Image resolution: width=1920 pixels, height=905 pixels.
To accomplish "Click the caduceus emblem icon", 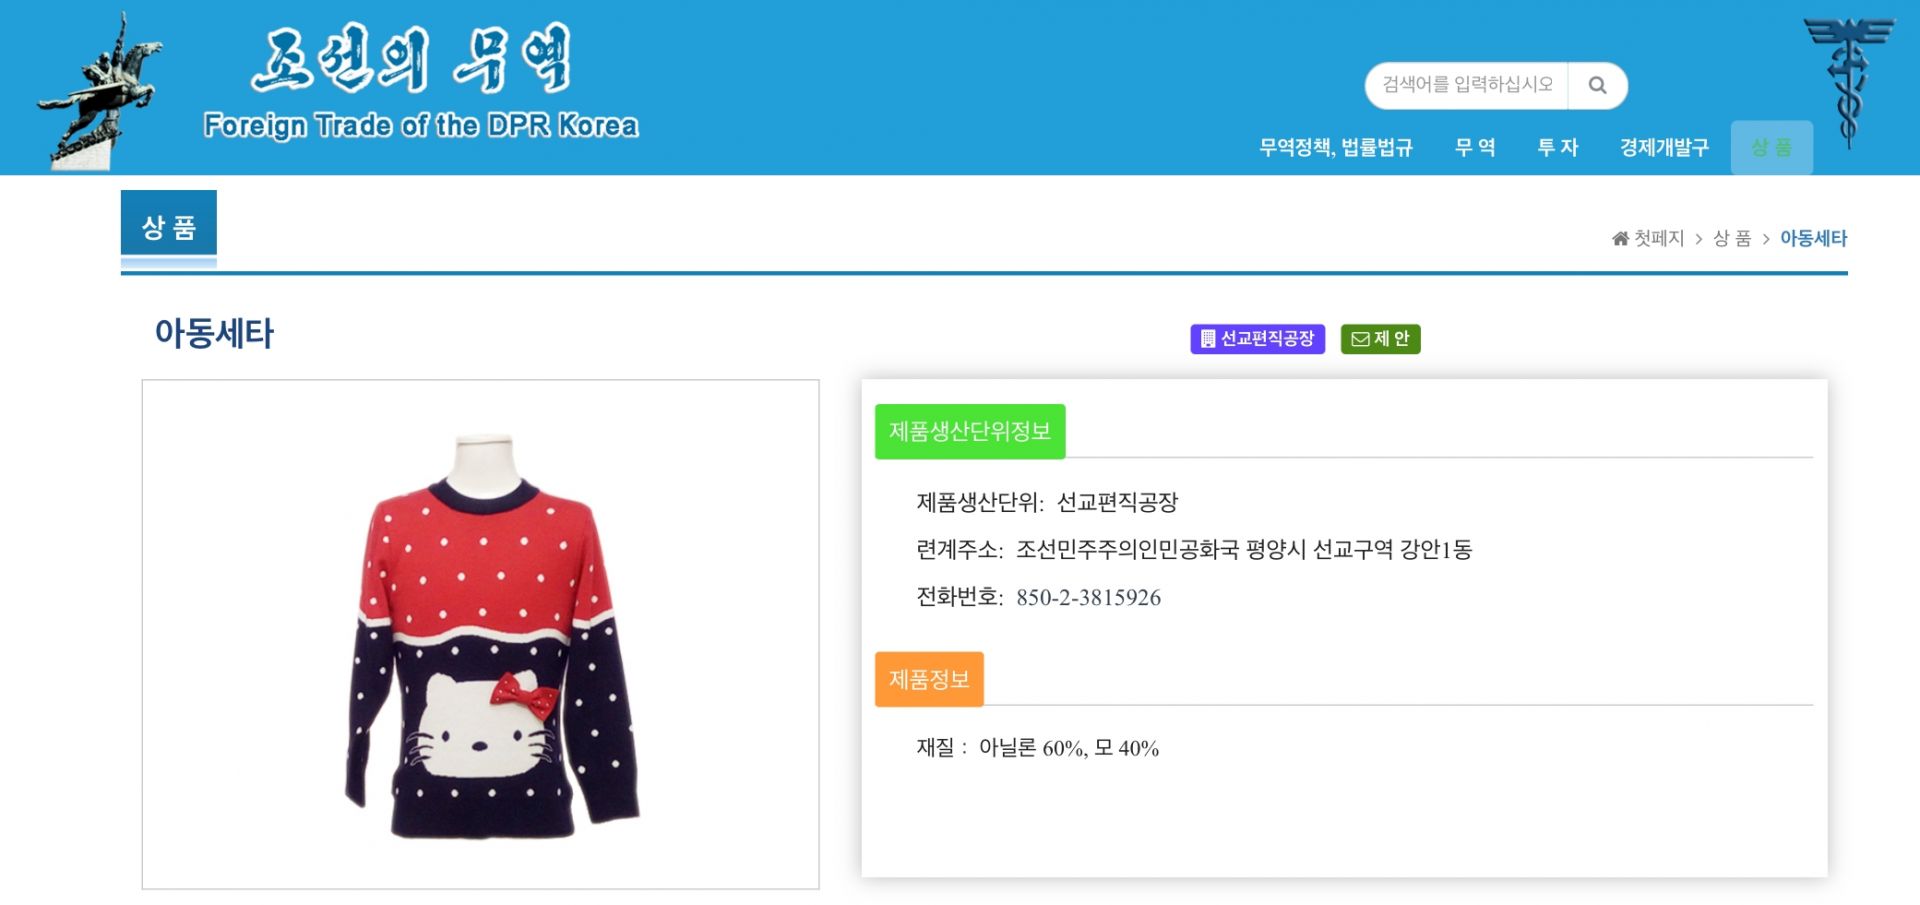I will (1848, 82).
